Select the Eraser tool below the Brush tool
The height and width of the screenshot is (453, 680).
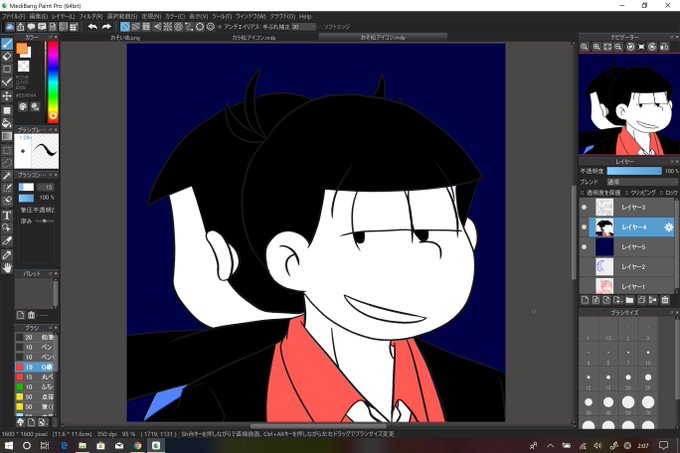7,56
